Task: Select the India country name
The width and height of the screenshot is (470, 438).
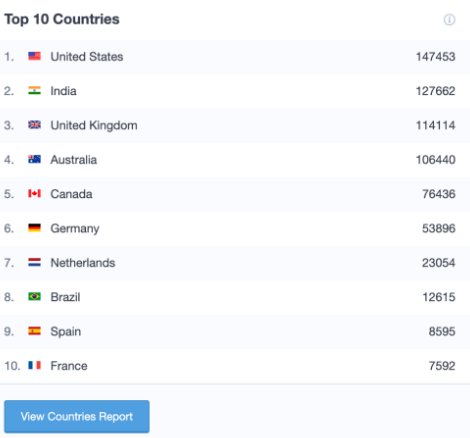Action: click(63, 91)
